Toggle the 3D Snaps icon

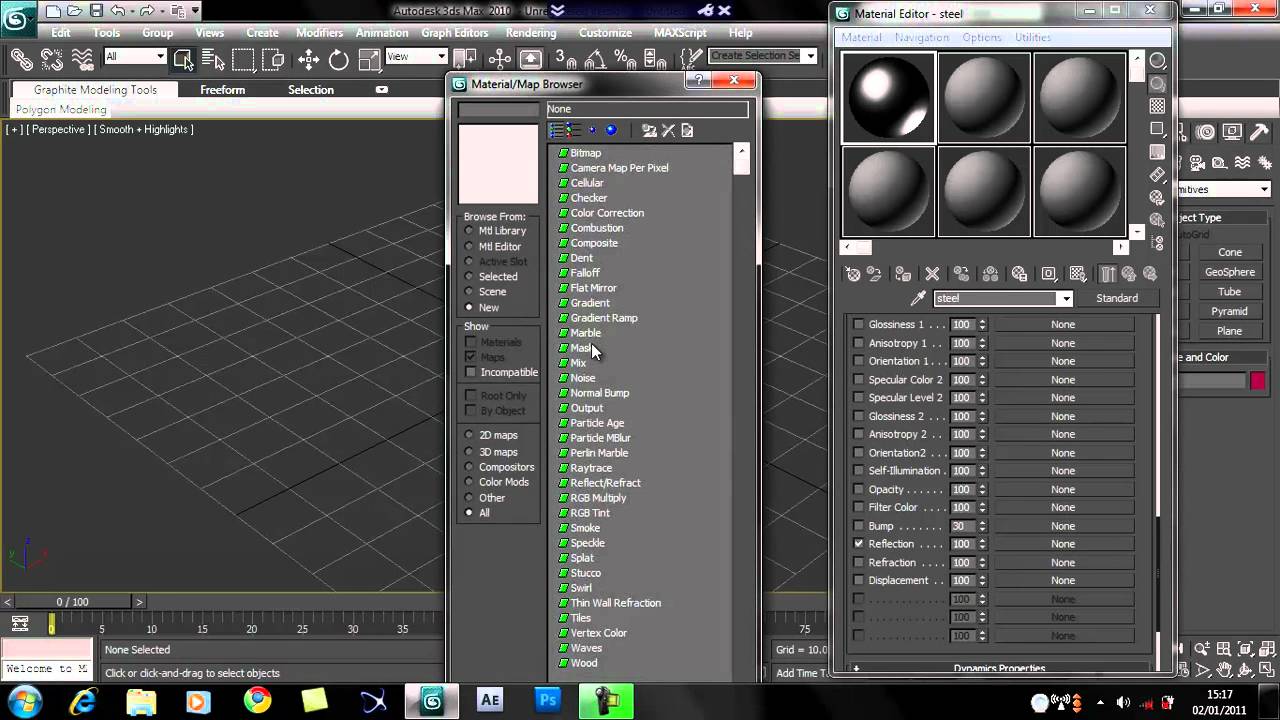click(x=566, y=59)
